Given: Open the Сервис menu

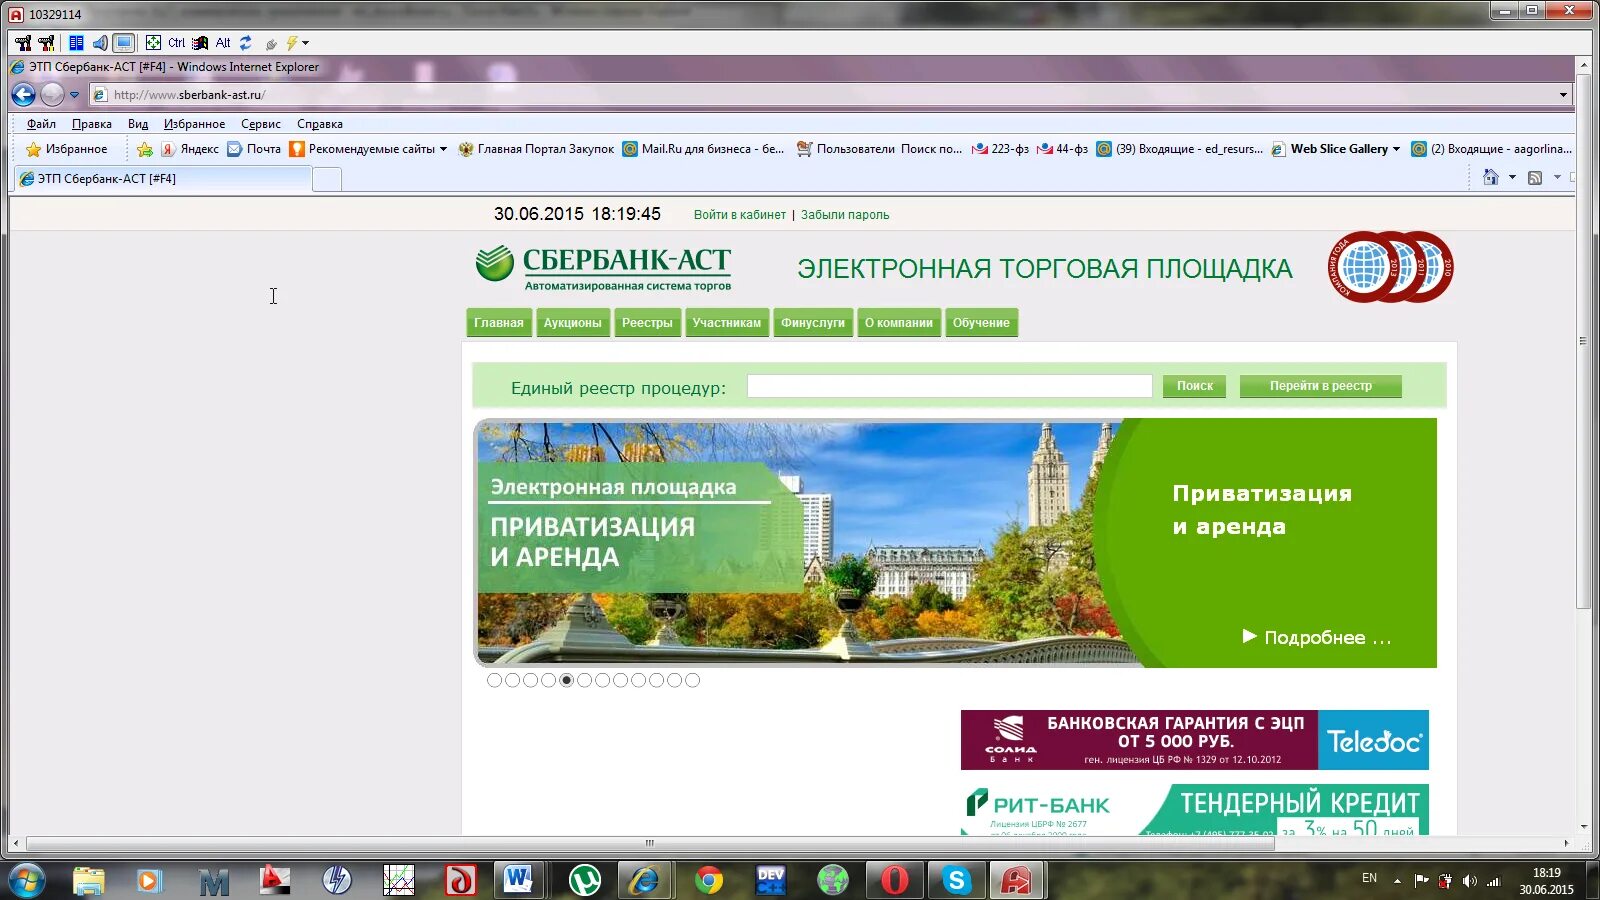Looking at the screenshot, I should (x=261, y=124).
